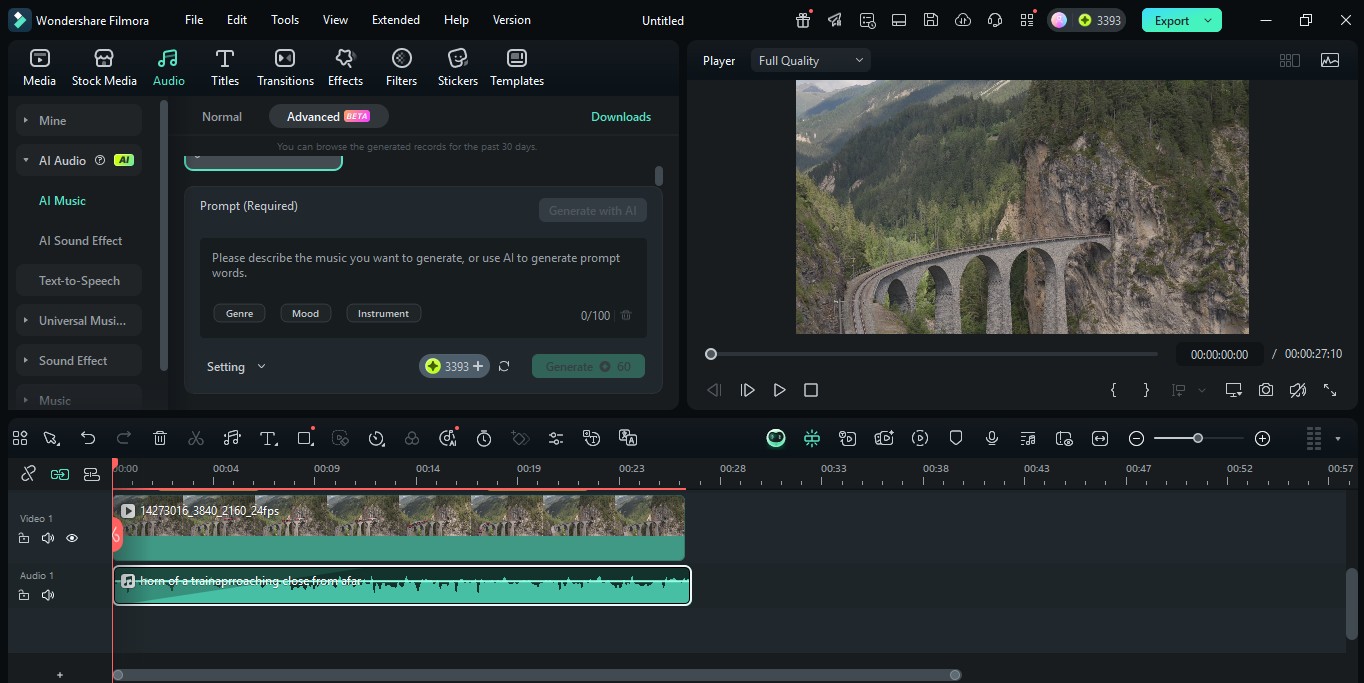Click the Delete trash icon in timeline toolbar
The height and width of the screenshot is (683, 1364).
(x=160, y=438)
